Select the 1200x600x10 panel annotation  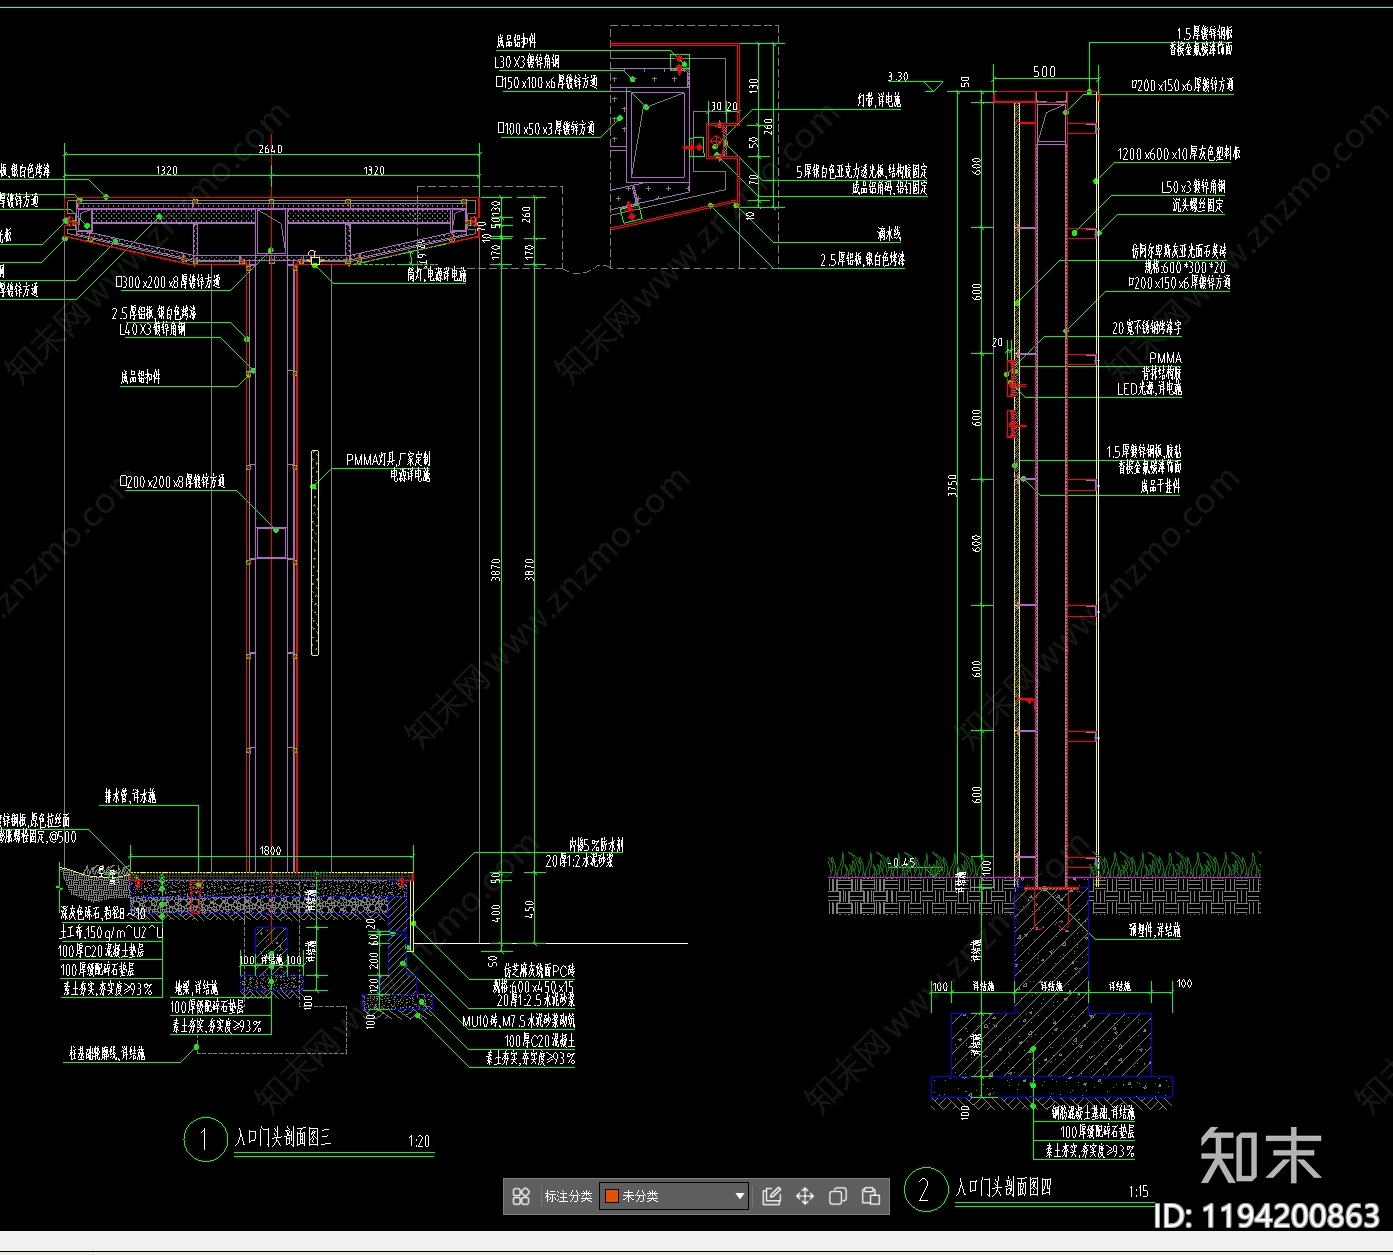click(x=1179, y=154)
